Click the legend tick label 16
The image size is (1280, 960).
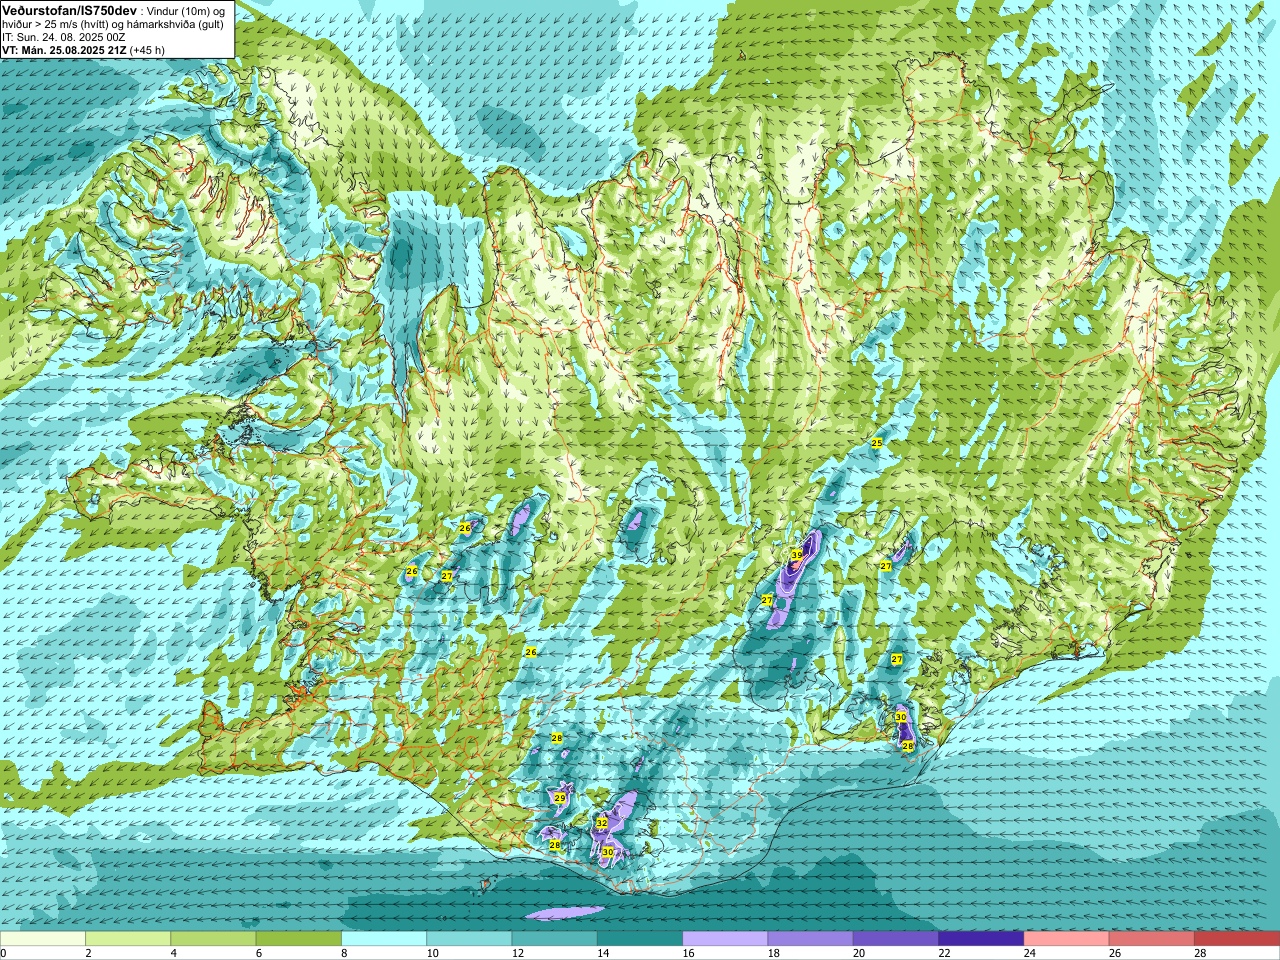click(x=687, y=953)
